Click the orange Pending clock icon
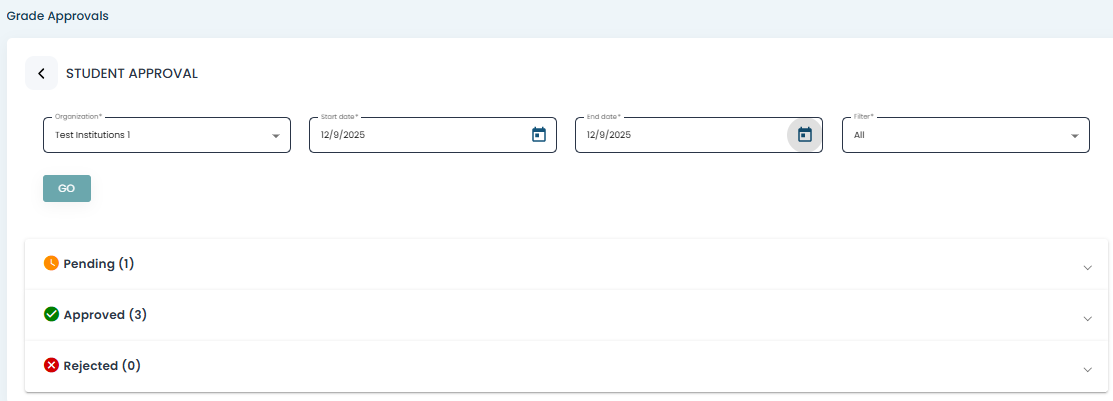 52,263
